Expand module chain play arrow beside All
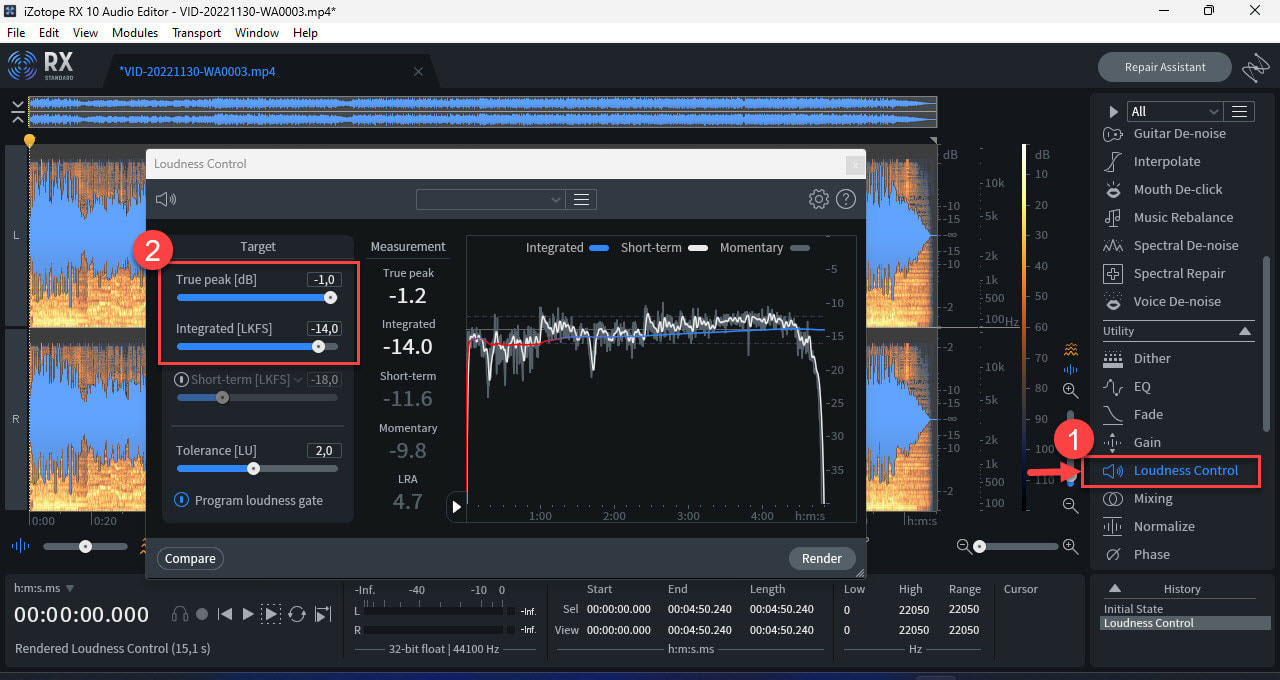This screenshot has height=680, width=1280. click(1113, 112)
